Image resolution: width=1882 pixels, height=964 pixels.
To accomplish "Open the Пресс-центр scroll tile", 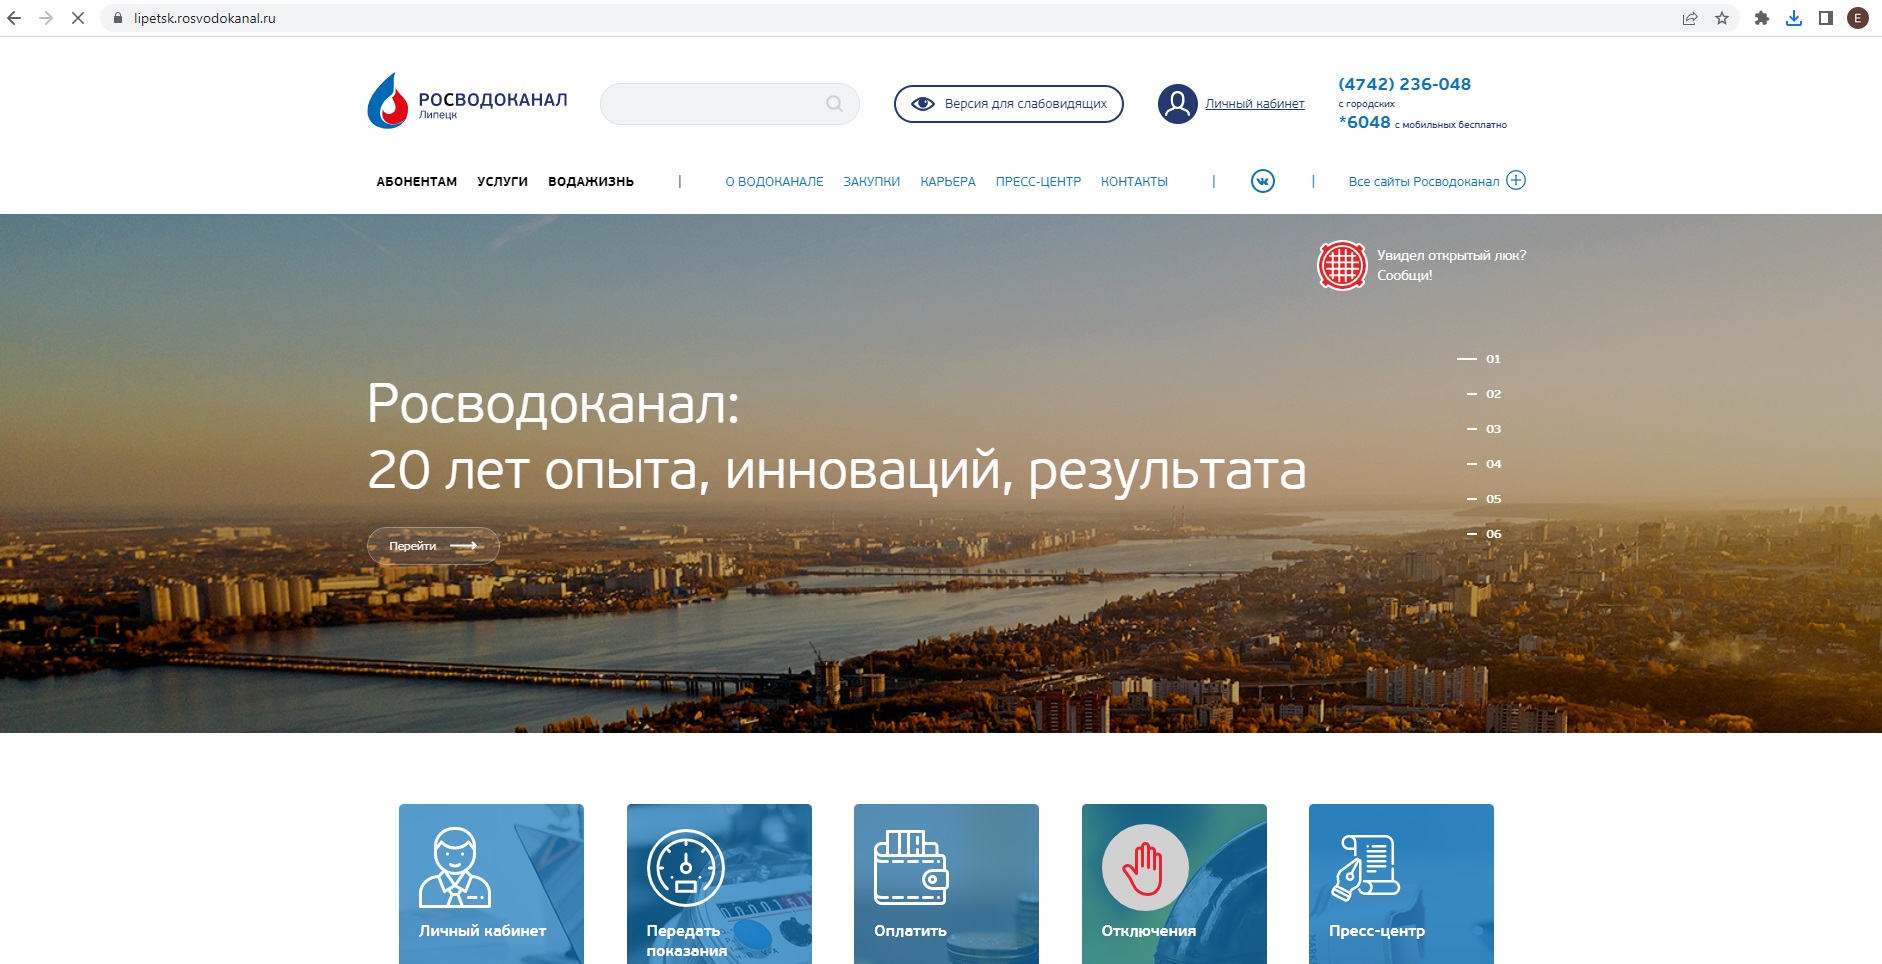I will coord(1401,884).
